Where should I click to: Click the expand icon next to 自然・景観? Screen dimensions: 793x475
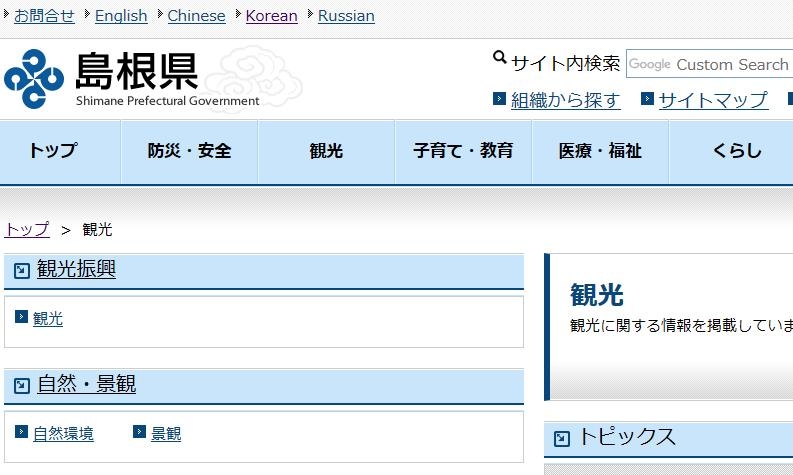(22, 386)
